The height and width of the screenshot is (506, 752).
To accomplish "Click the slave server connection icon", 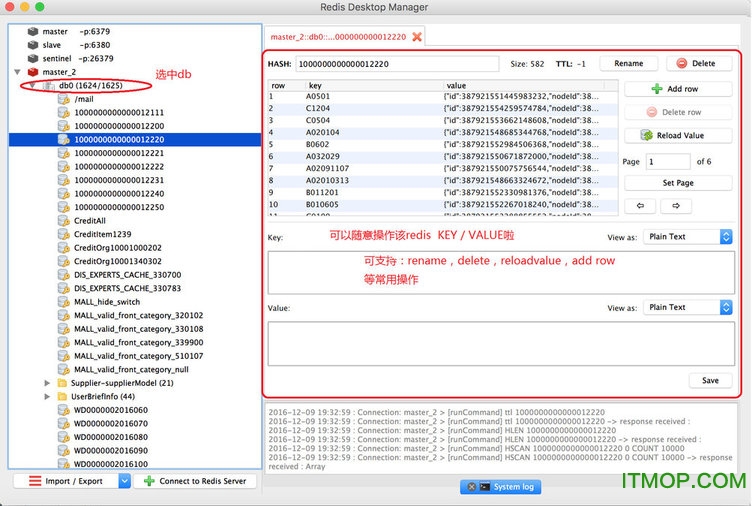I will [x=33, y=45].
